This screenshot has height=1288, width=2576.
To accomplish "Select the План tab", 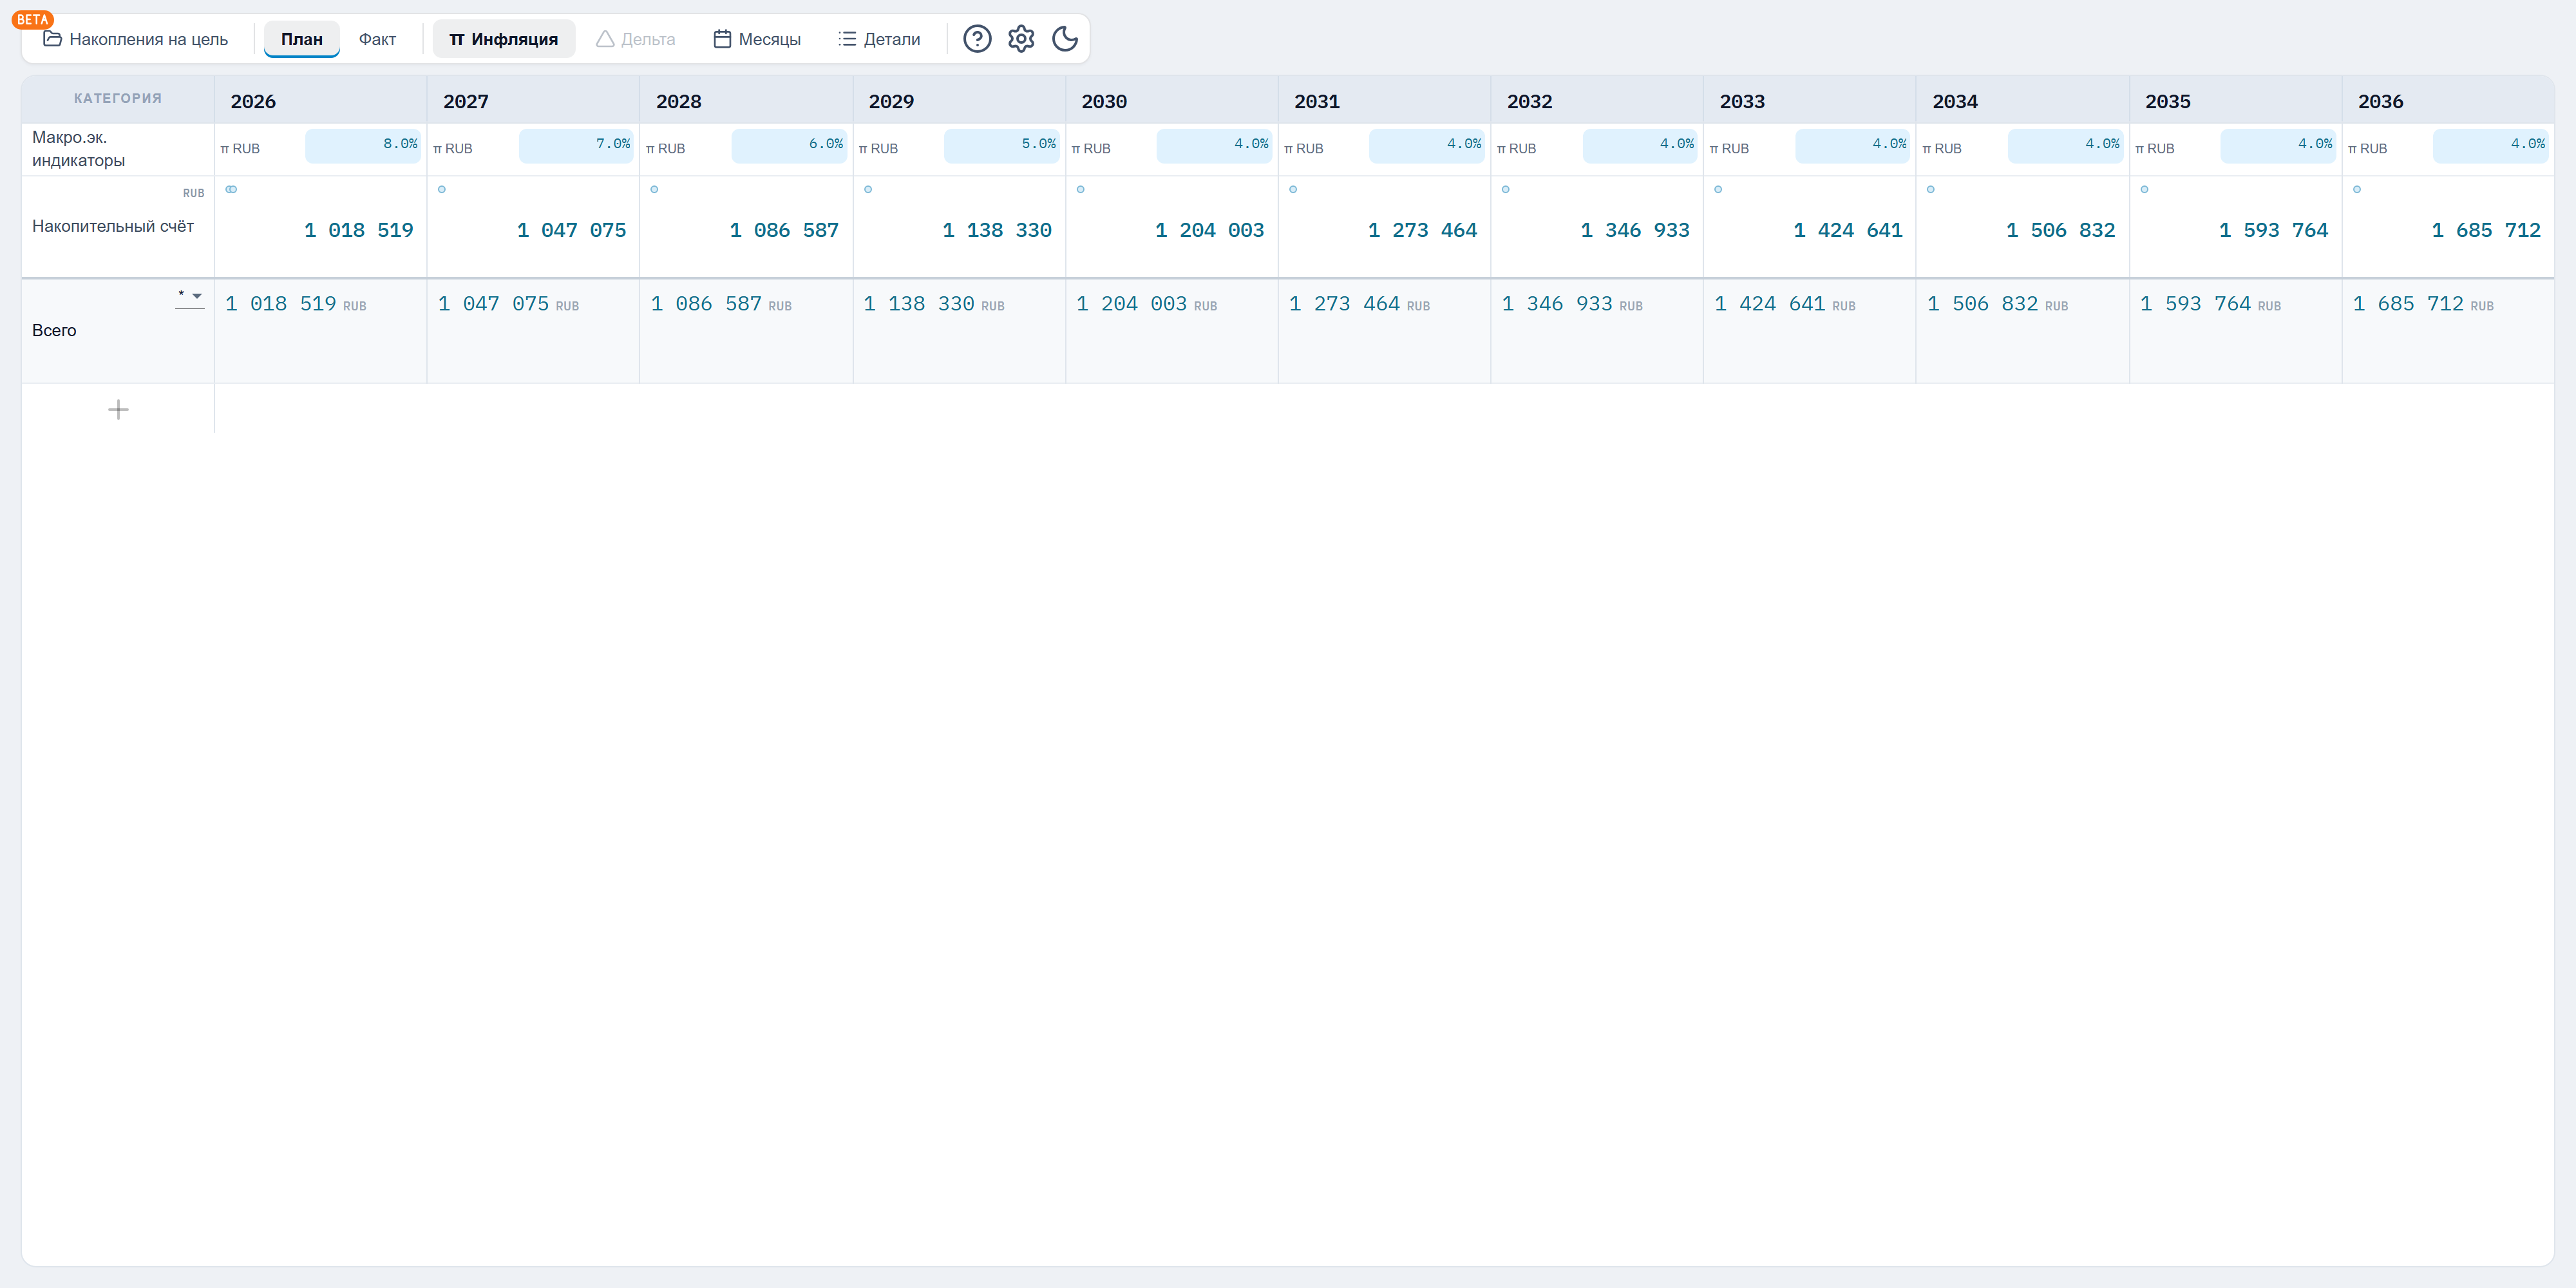I will coord(302,39).
